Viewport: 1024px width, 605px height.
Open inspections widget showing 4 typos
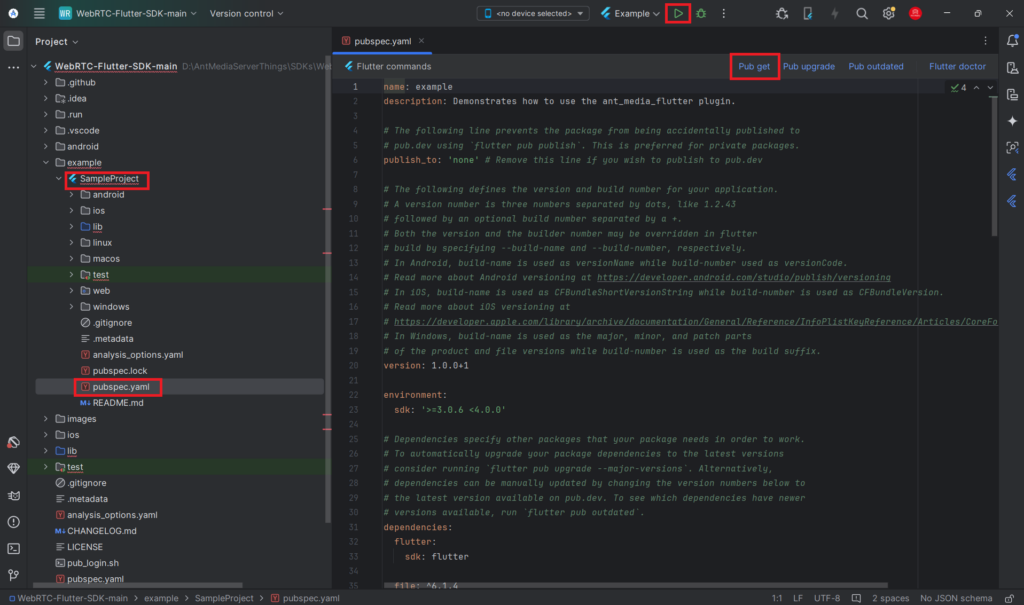tap(959, 88)
